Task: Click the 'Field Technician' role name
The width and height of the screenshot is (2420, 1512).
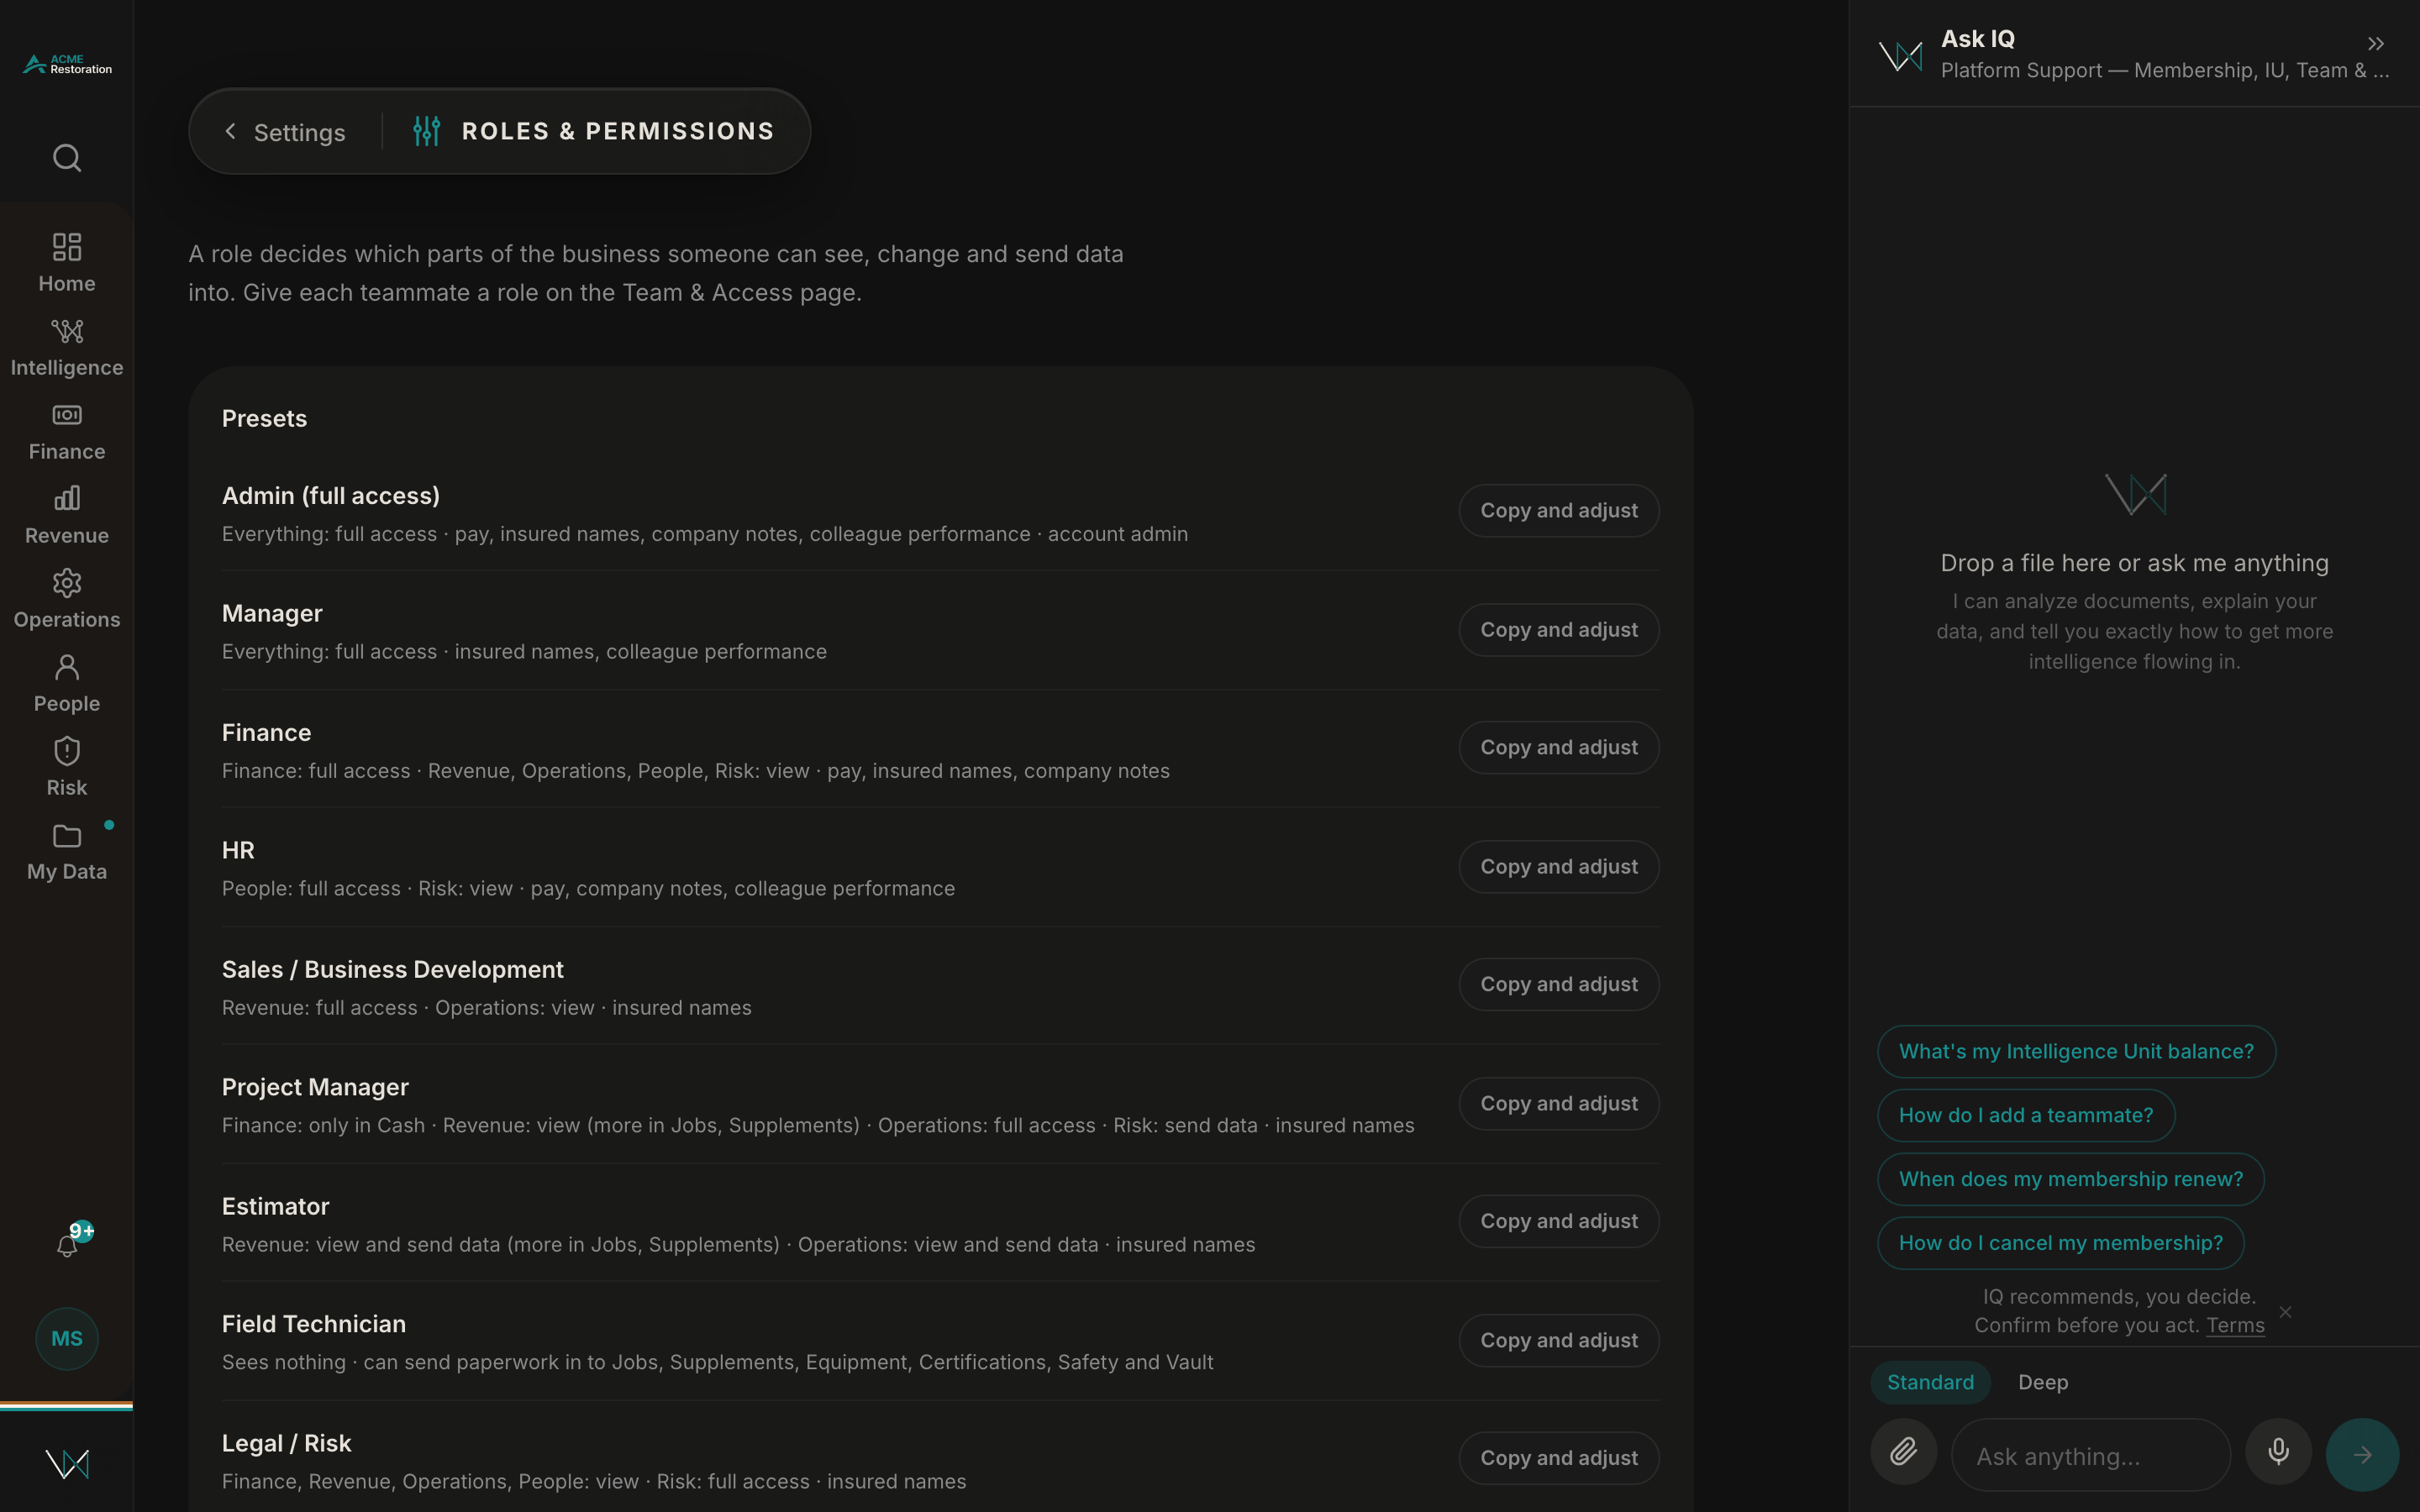Action: tap(314, 1324)
